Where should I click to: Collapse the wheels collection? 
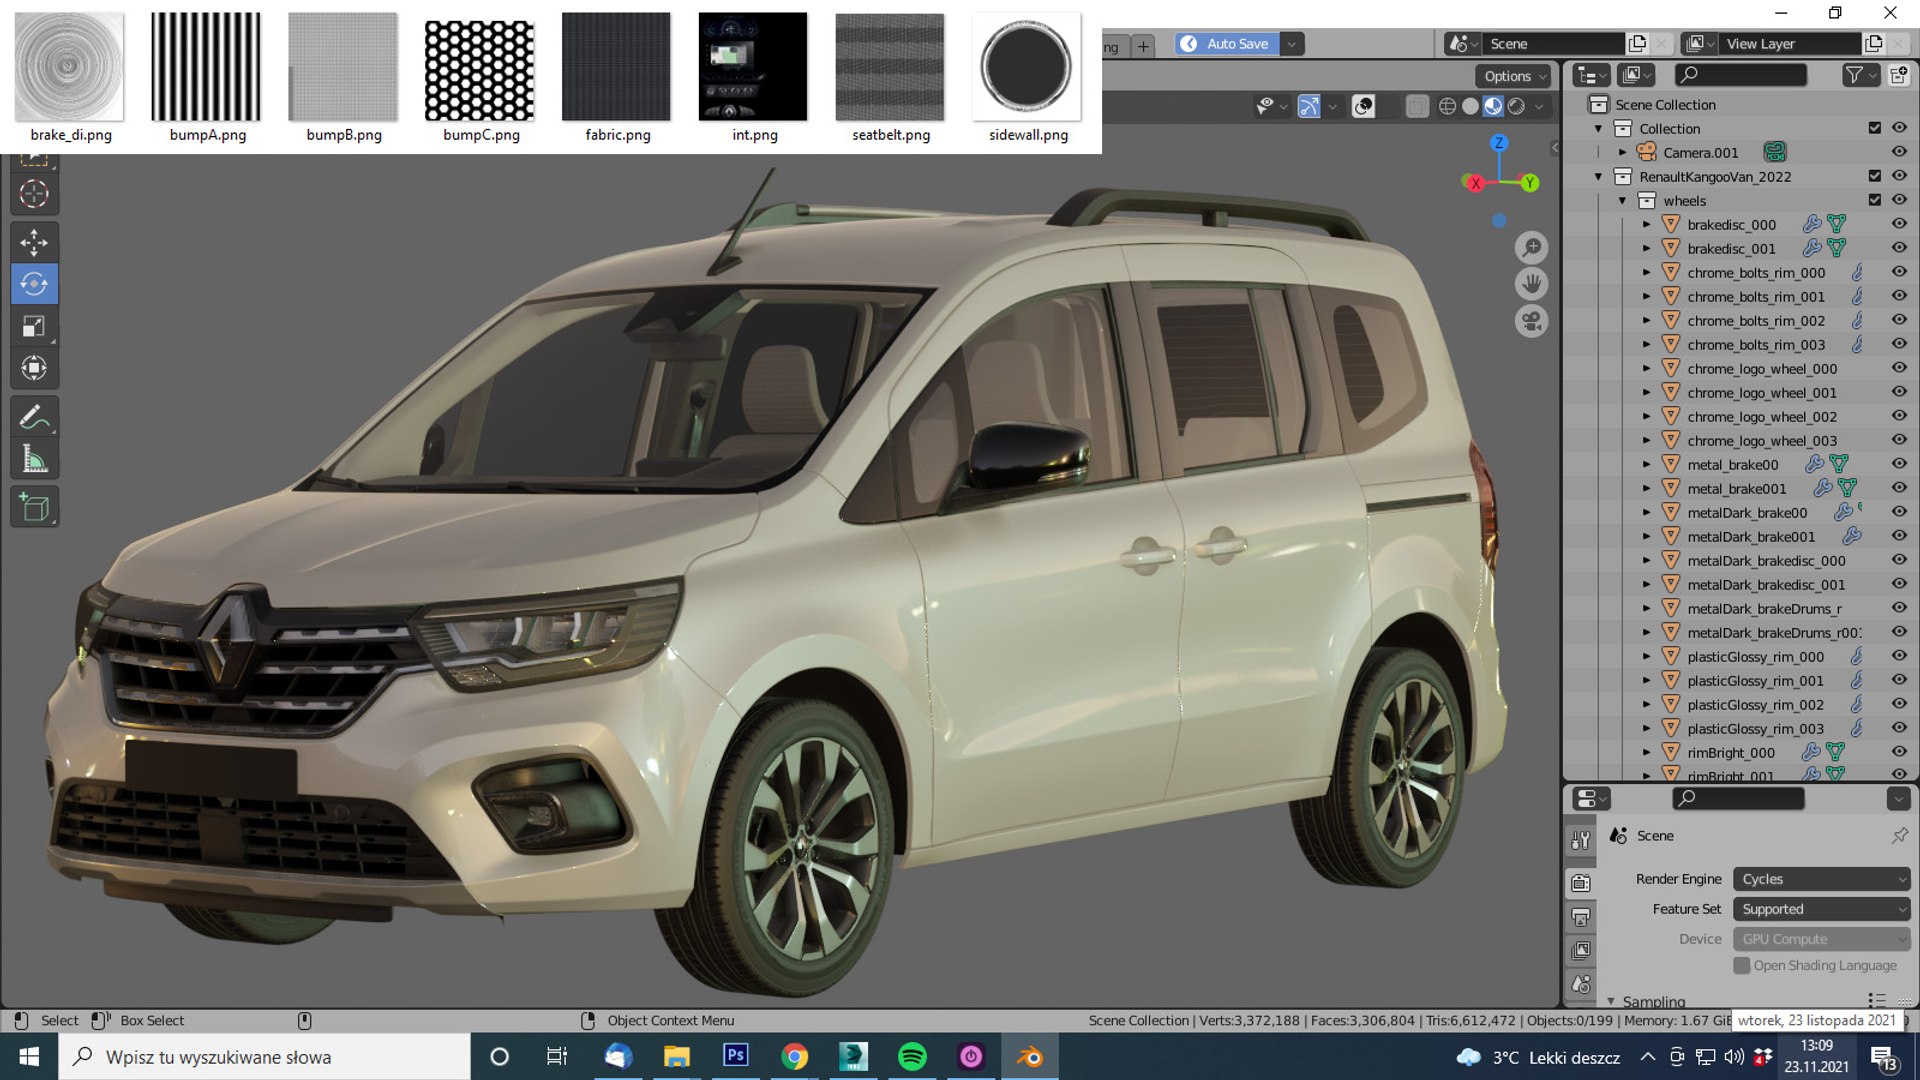[x=1623, y=200]
